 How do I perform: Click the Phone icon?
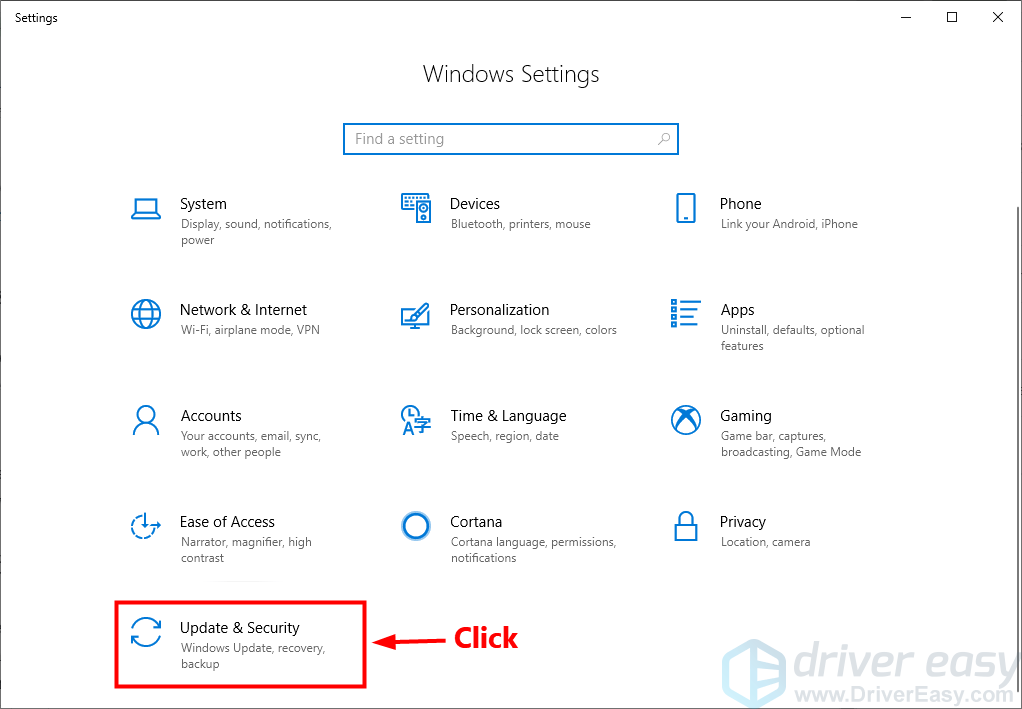click(x=686, y=208)
